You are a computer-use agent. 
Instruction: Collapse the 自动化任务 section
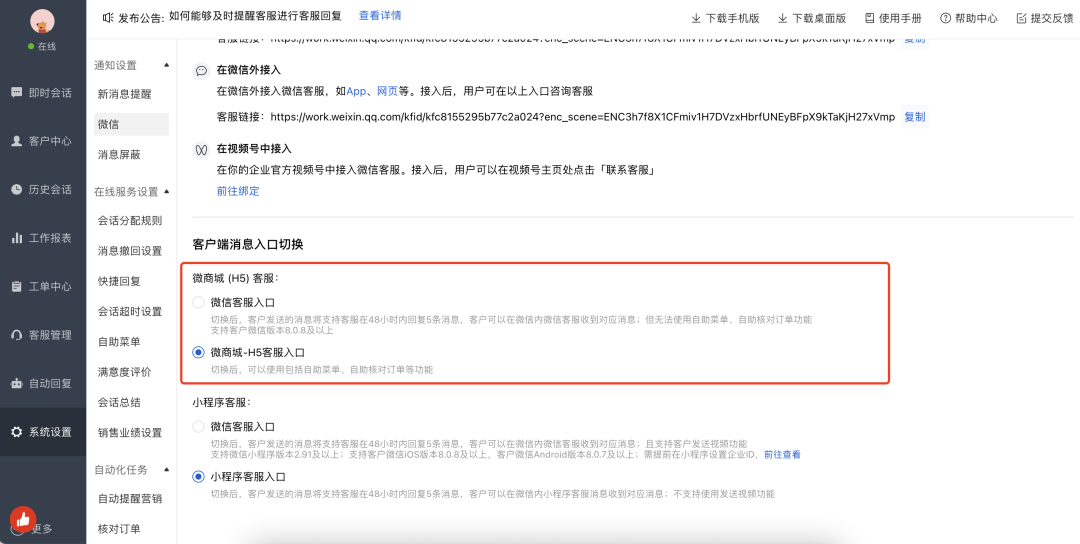166,470
